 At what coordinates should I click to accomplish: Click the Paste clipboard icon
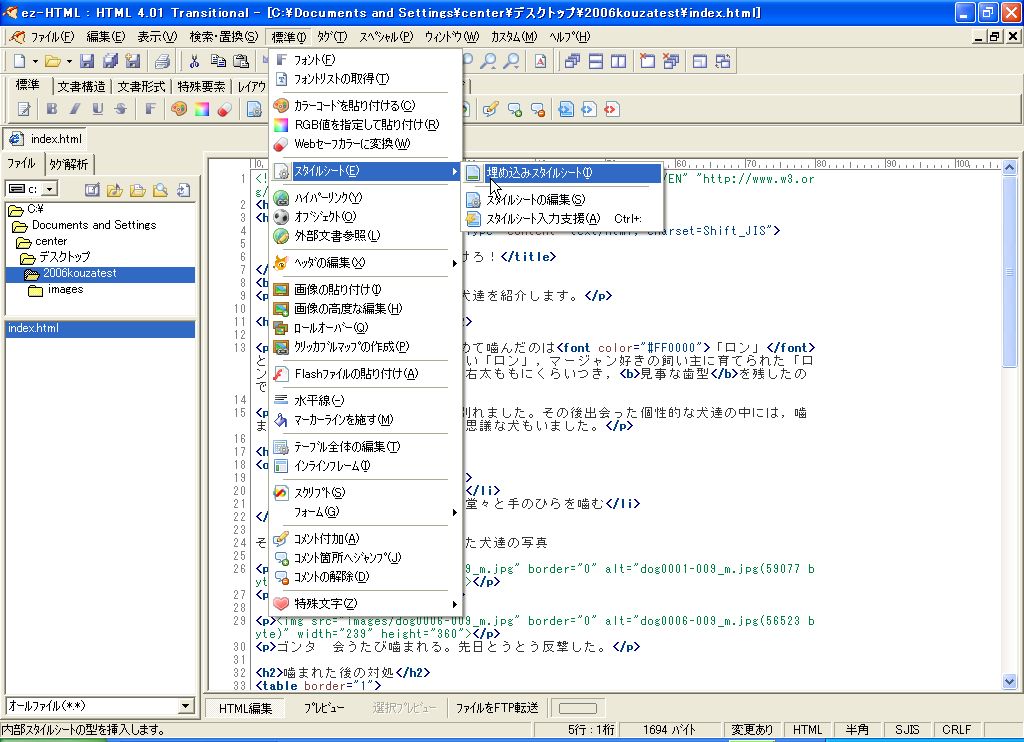241,61
